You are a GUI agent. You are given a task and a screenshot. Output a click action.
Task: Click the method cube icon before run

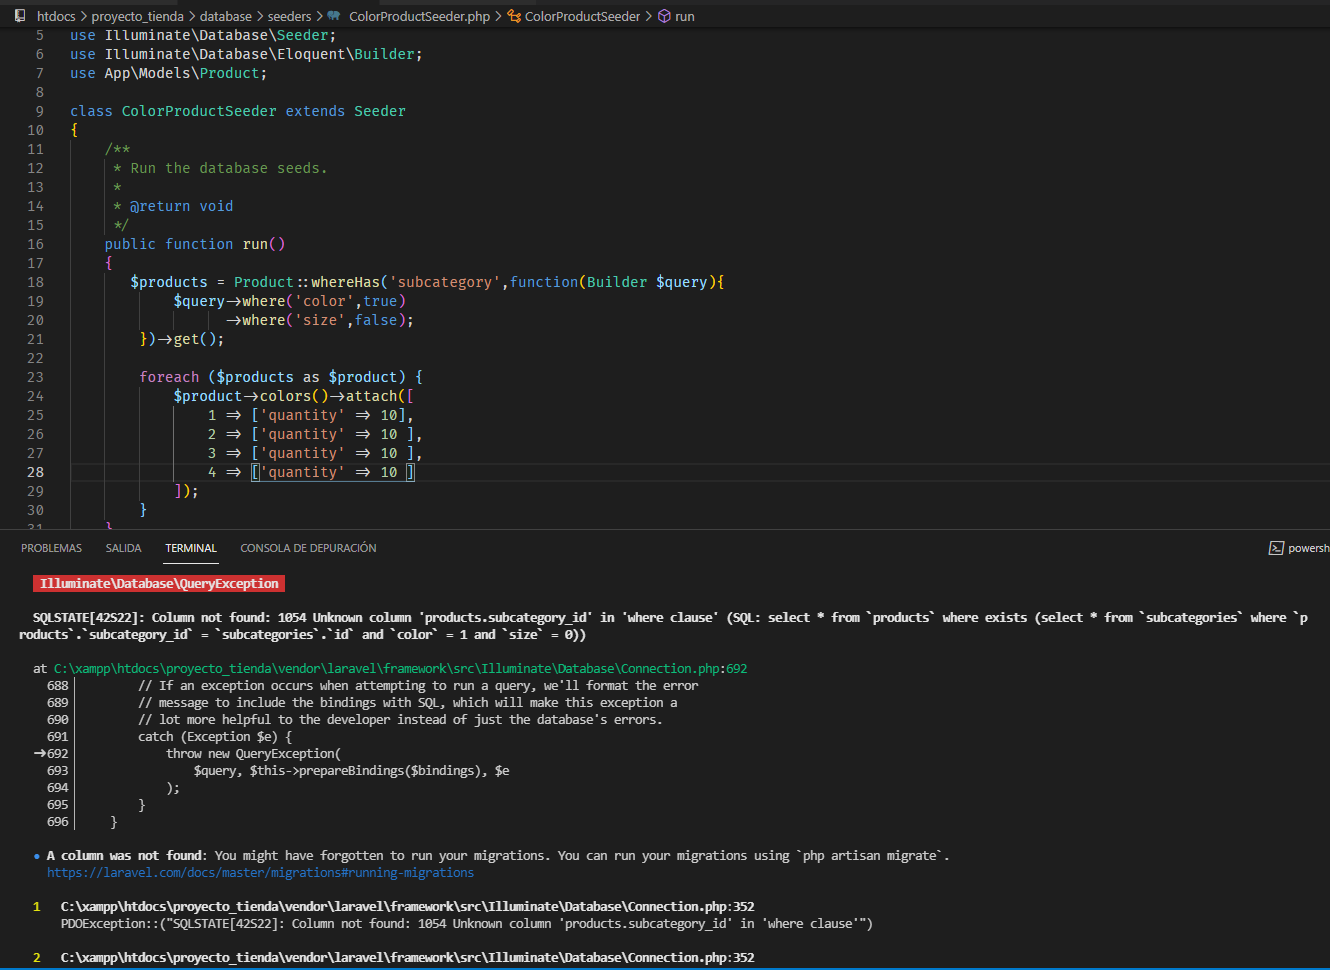(x=664, y=16)
